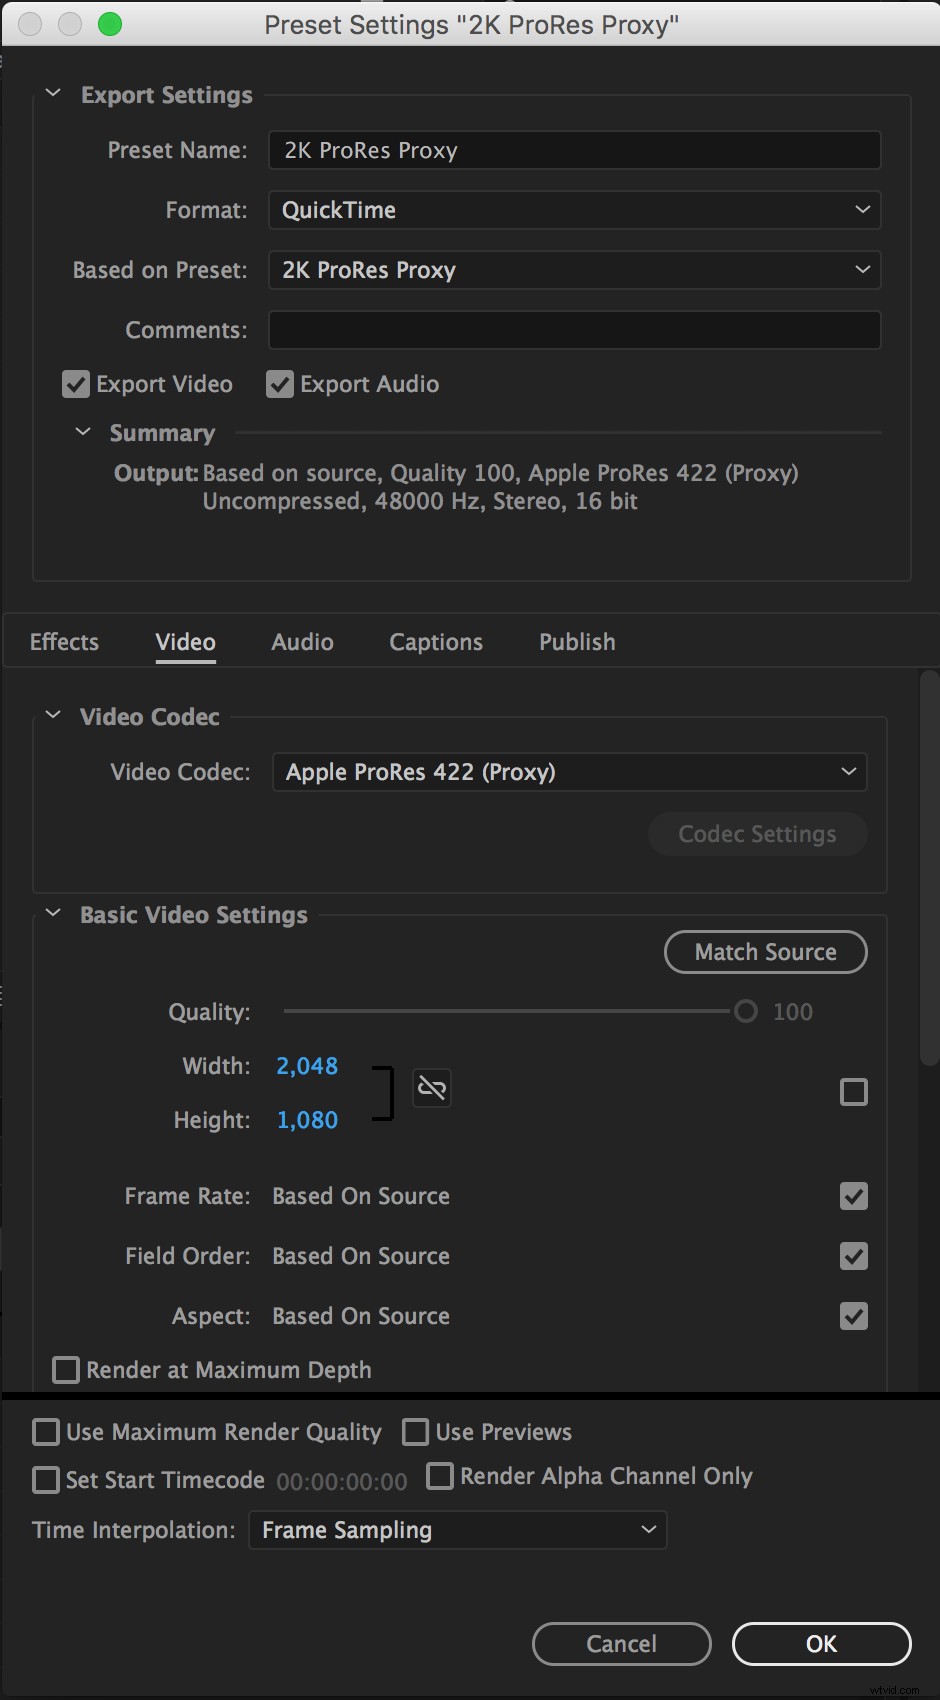The image size is (940, 1700).
Task: Enable Use Previews checkbox
Action: point(415,1432)
